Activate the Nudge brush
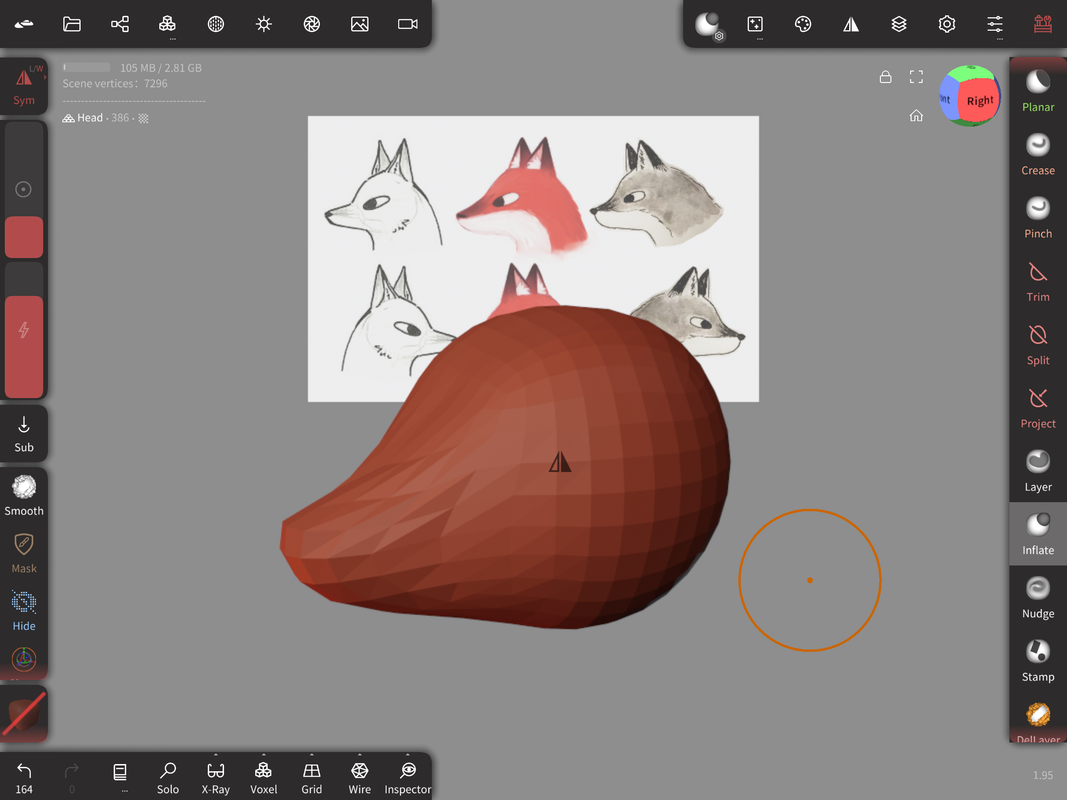Viewport: 1067px width, 800px height. point(1038,597)
